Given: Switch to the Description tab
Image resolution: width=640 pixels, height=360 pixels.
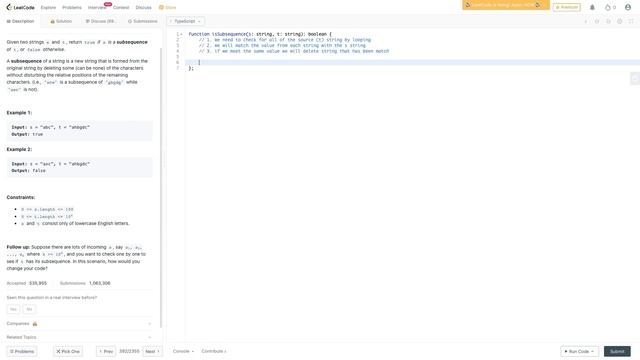Looking at the screenshot, I should [x=20, y=21].
